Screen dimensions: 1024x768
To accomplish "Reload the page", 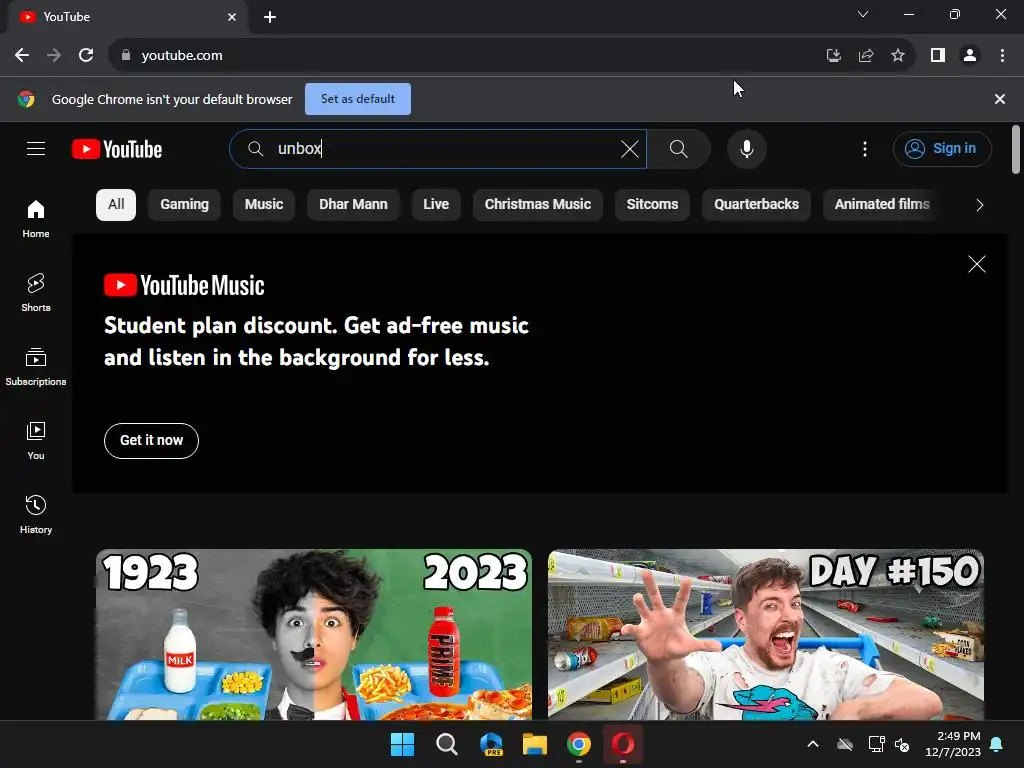I will click(x=86, y=56).
